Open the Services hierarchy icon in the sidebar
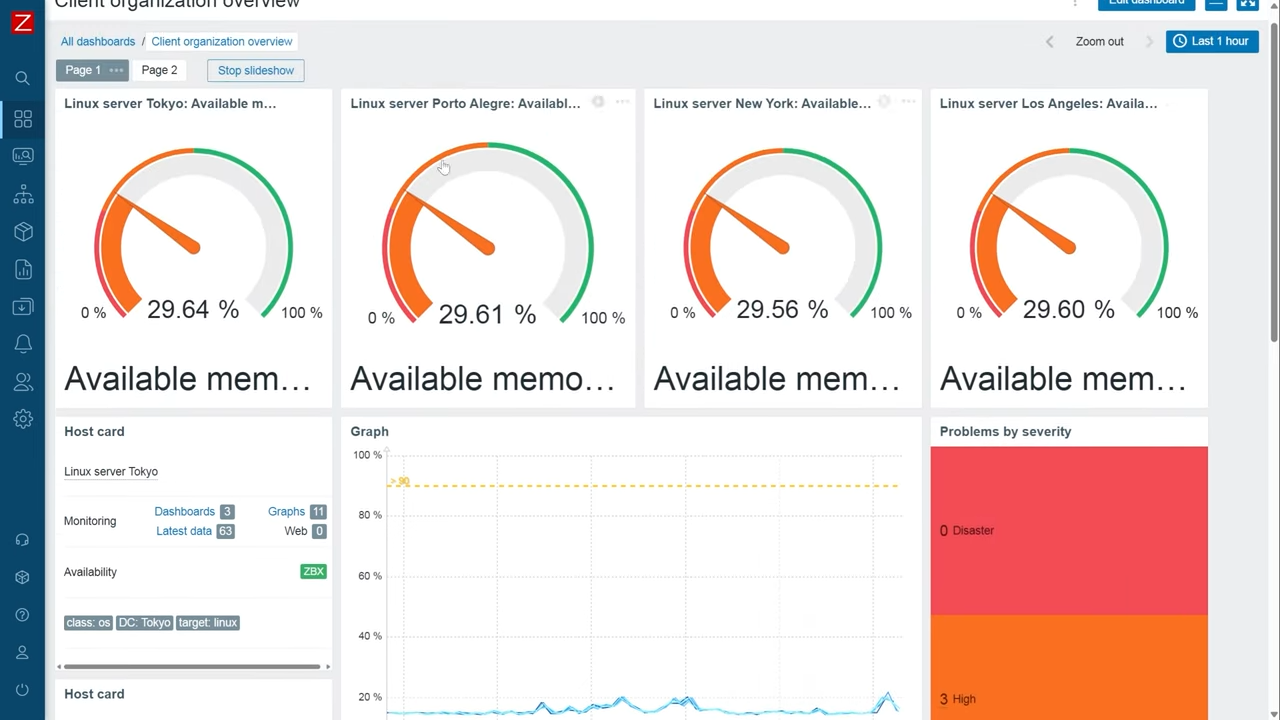The height and width of the screenshot is (720, 1280). click(22, 195)
